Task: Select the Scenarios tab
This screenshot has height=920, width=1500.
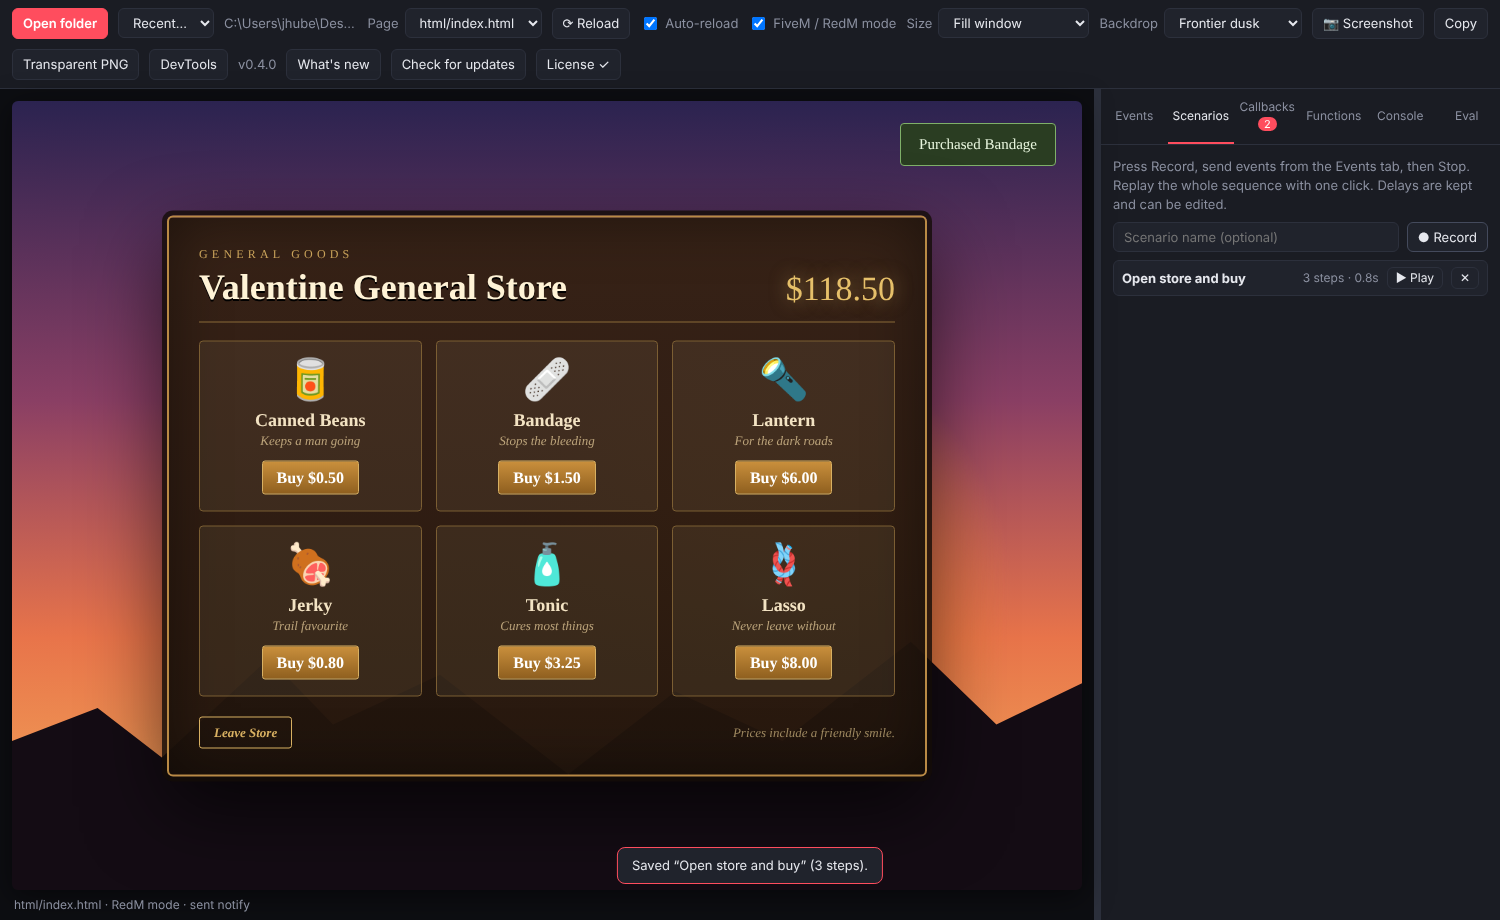Action: pyautogui.click(x=1201, y=116)
